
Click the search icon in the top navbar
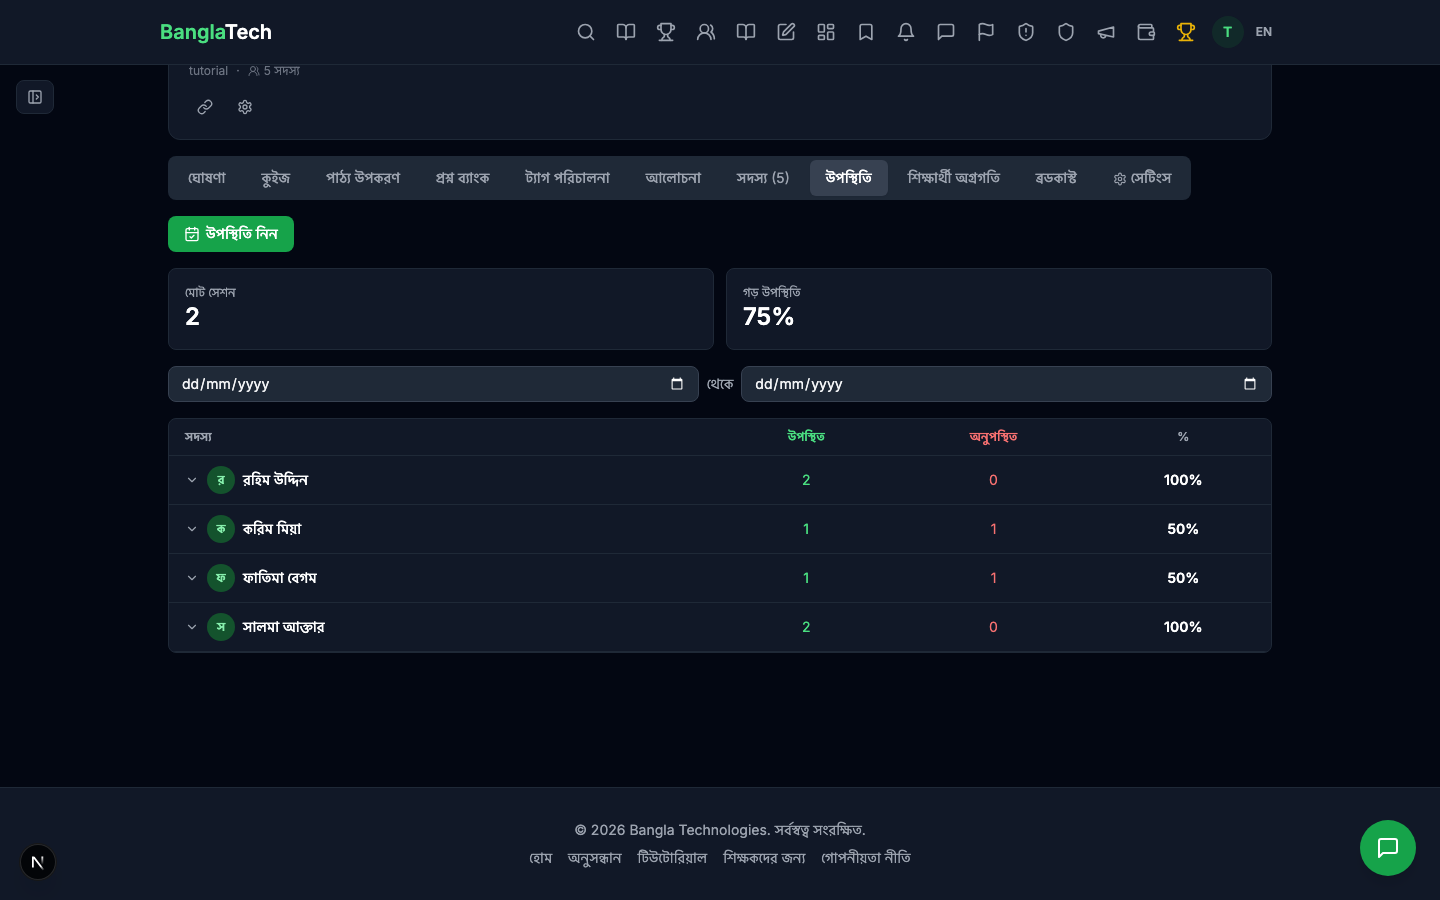click(586, 32)
